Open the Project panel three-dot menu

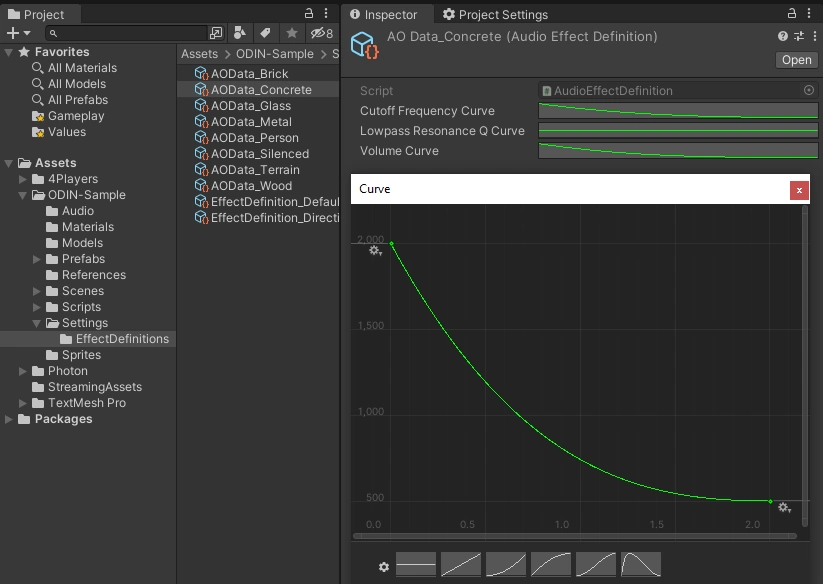click(326, 13)
